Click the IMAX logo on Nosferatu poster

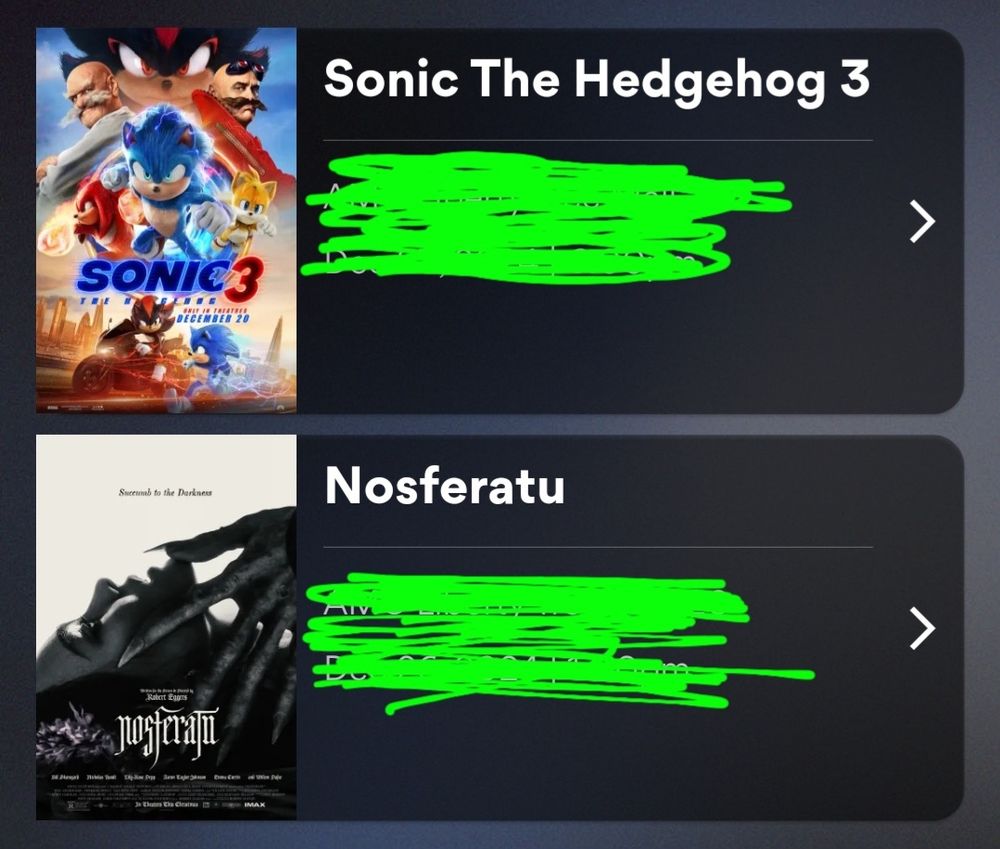tap(254, 805)
